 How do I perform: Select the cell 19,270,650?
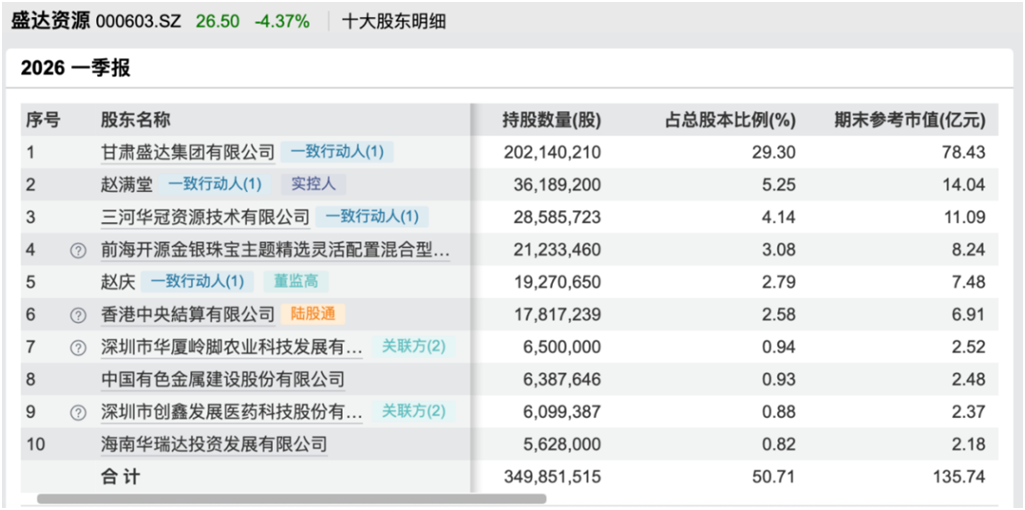[x=558, y=282]
